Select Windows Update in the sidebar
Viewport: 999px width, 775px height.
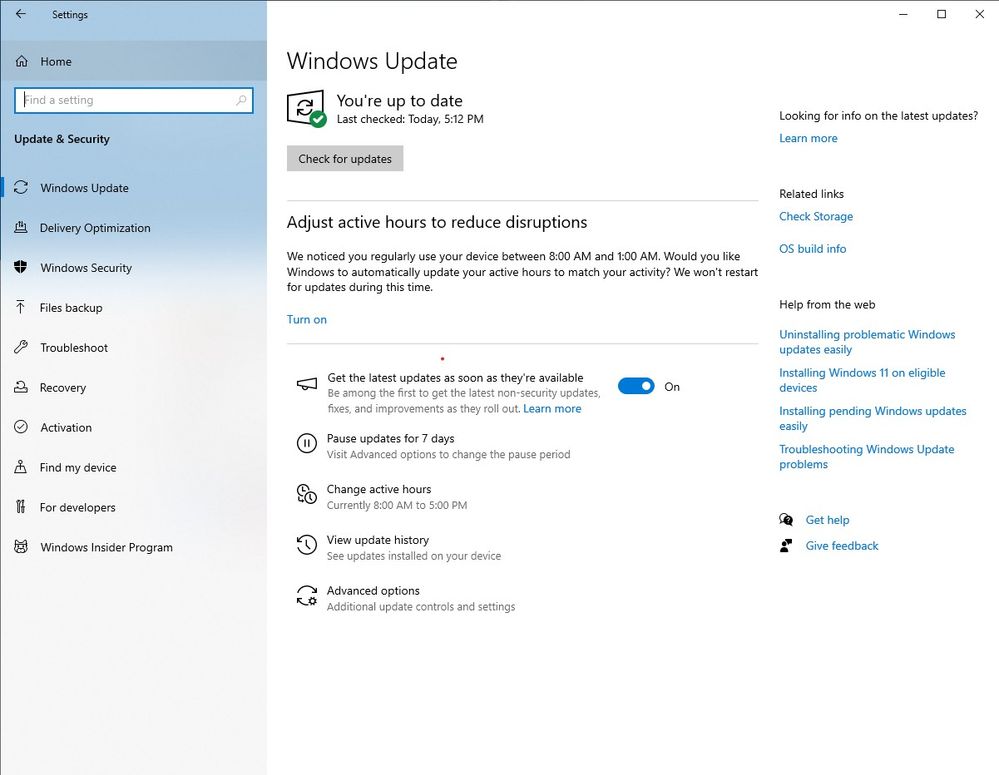pyautogui.click(x=134, y=187)
